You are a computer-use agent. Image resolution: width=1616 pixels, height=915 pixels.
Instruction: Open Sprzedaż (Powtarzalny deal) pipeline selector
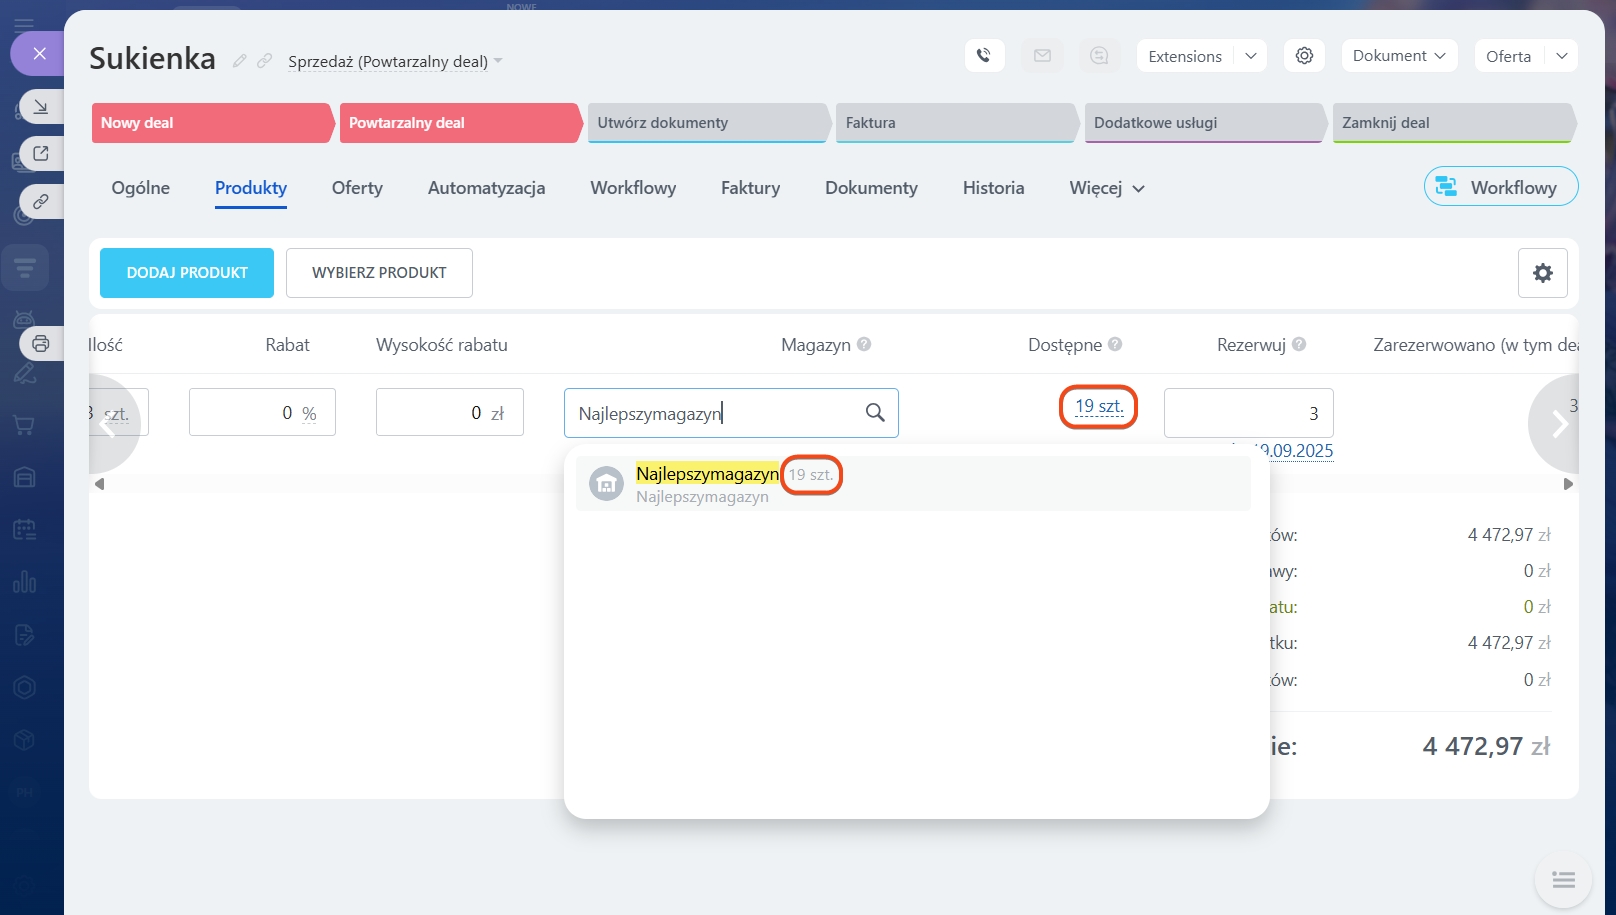click(395, 62)
